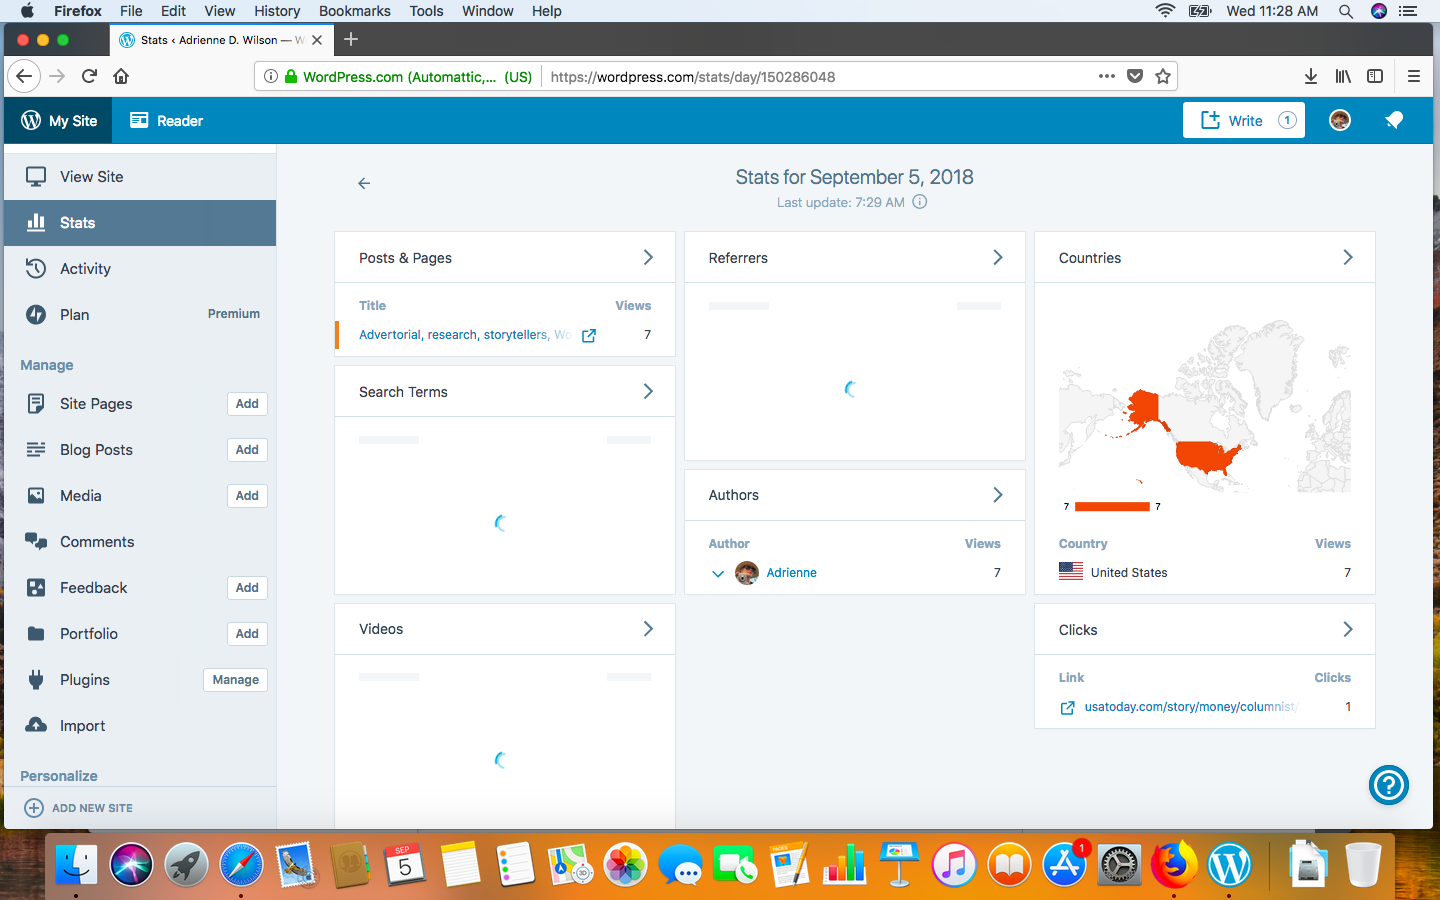Open the Comments section icon
Viewport: 1440px width, 900px height.
37,541
